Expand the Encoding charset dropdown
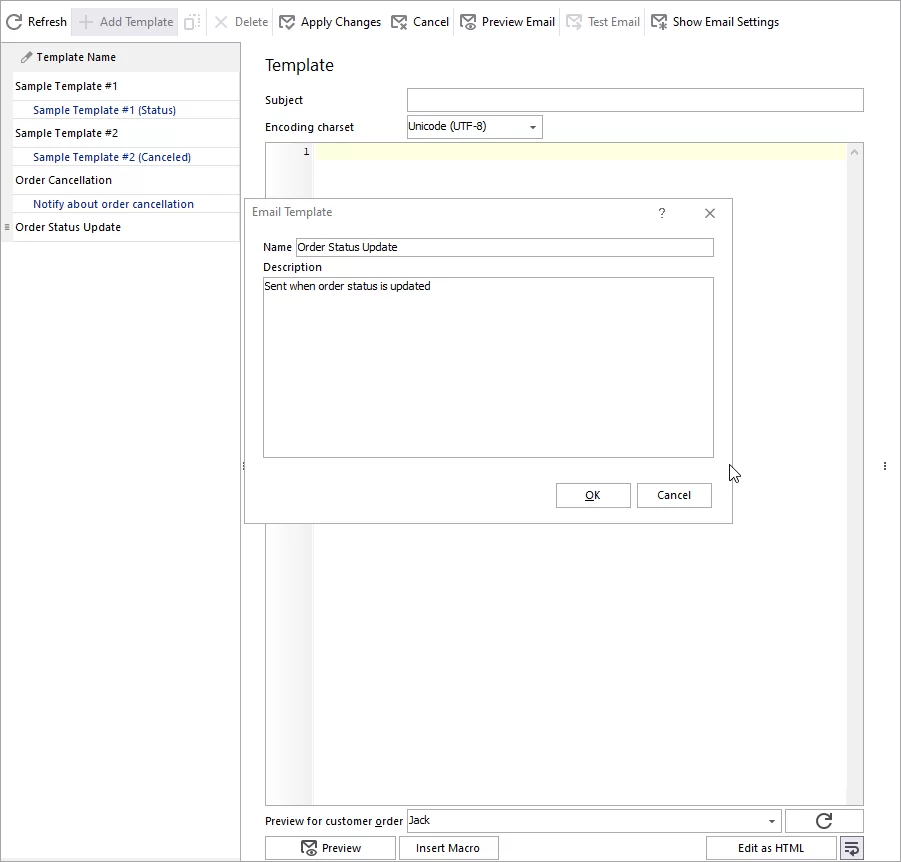 533,128
